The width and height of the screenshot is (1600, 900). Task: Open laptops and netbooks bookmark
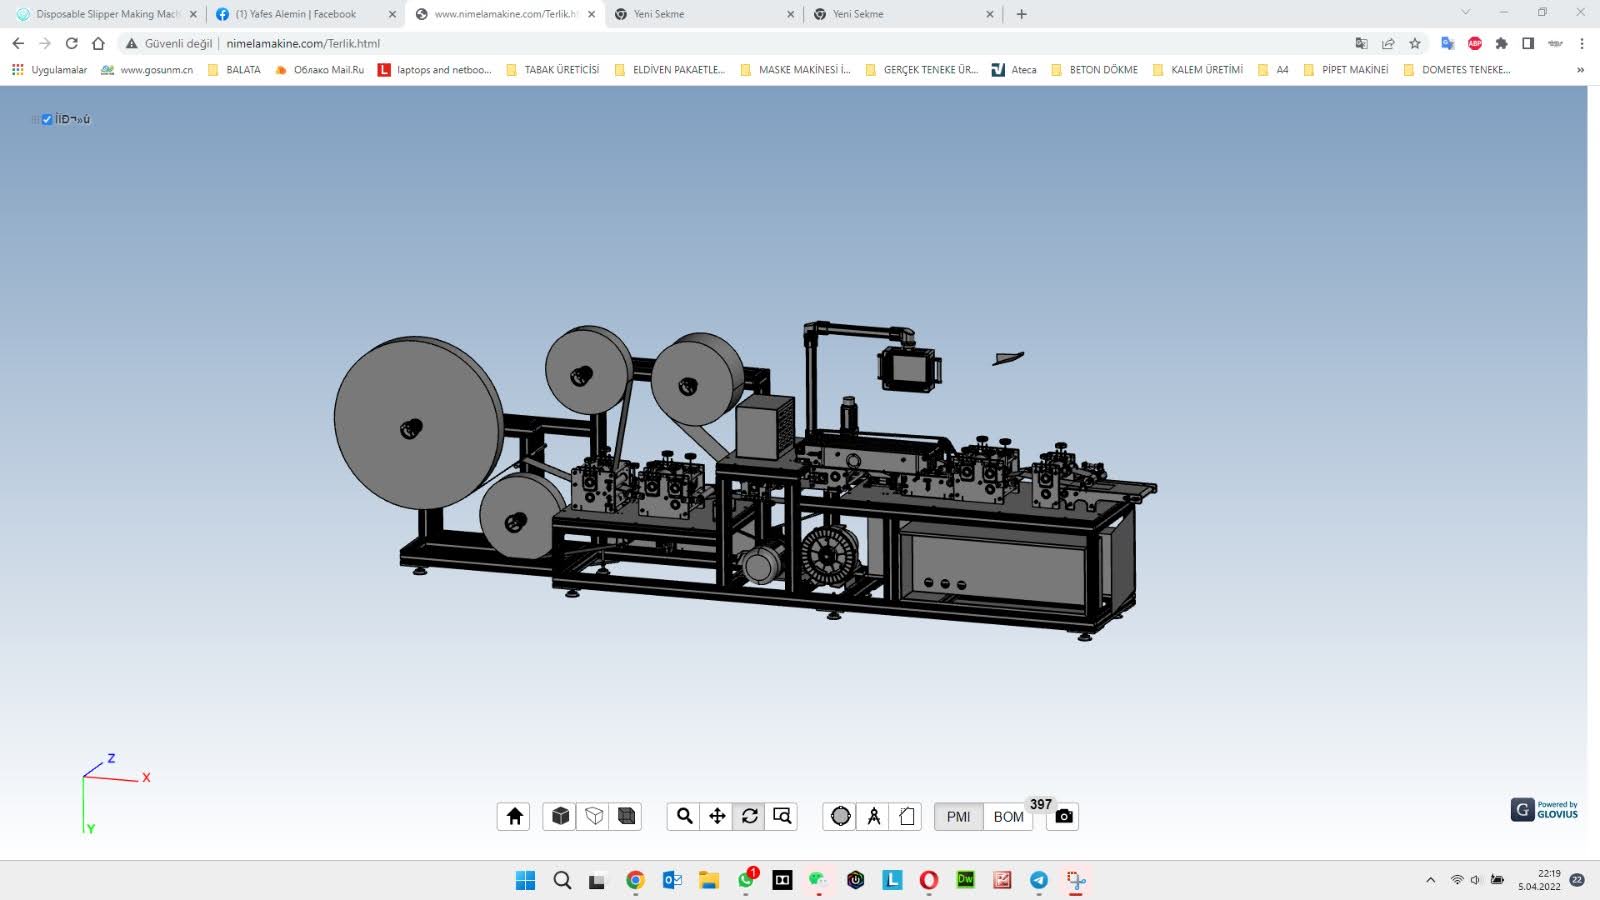coord(435,70)
